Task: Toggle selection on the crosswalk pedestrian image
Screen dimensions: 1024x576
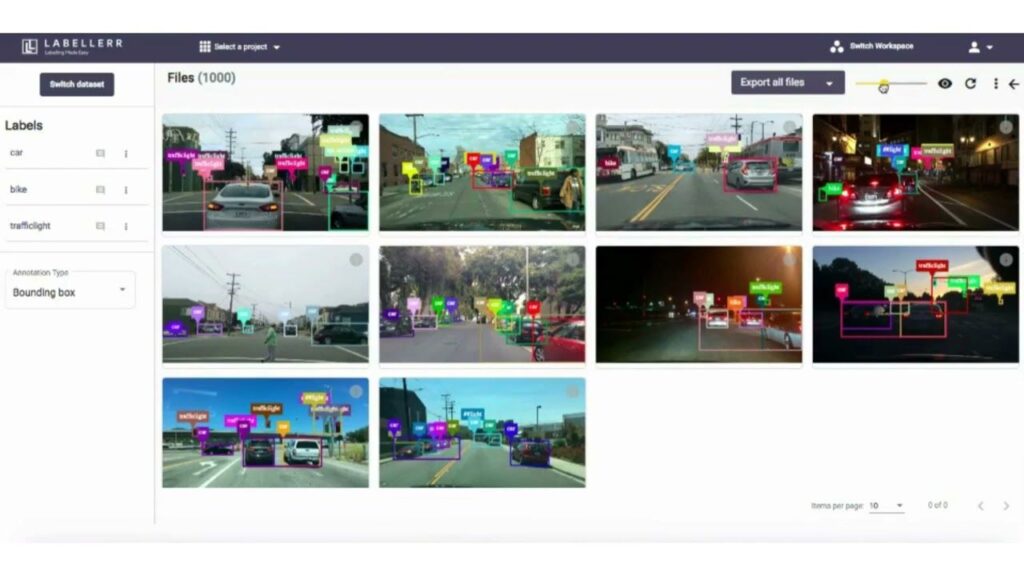Action: pyautogui.click(x=357, y=258)
